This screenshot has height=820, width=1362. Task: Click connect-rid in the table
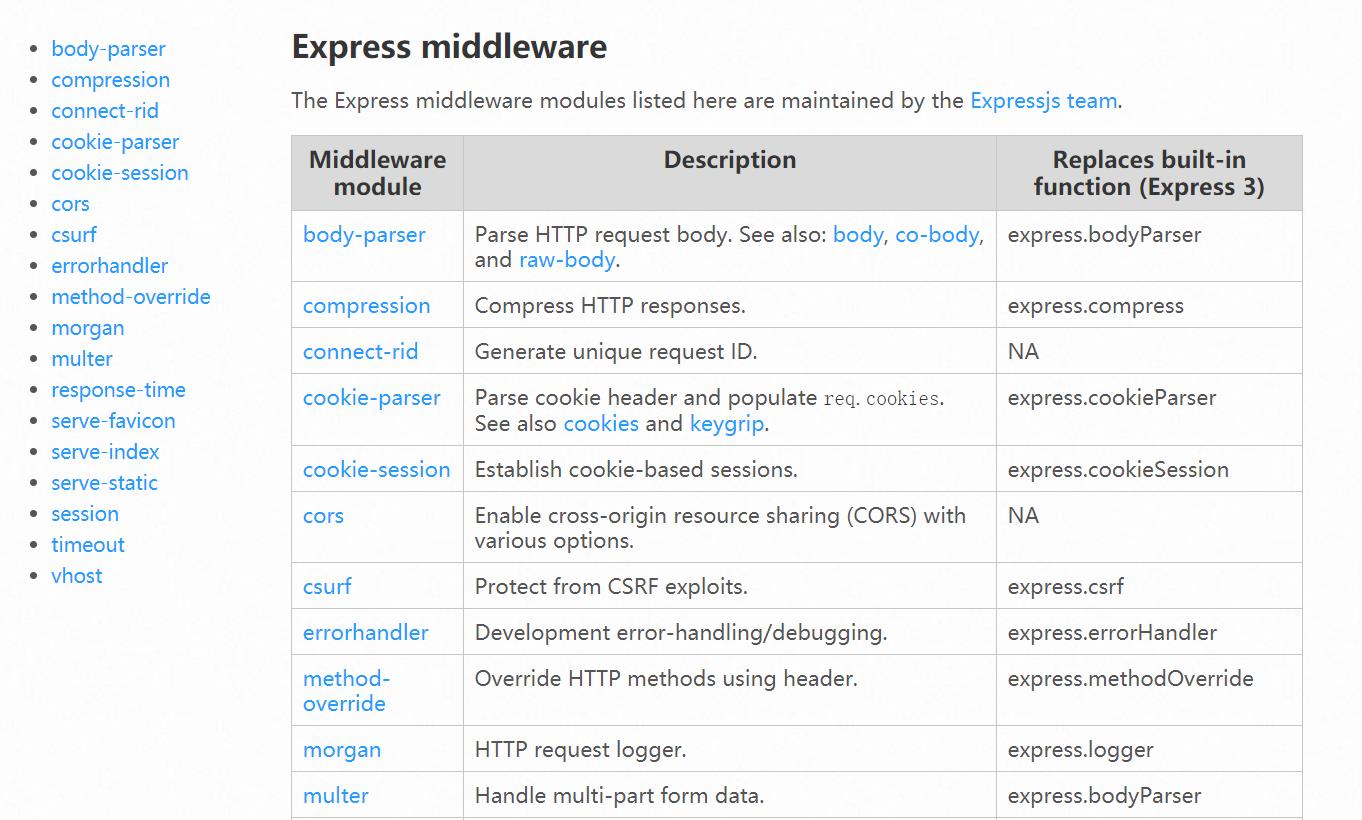point(361,352)
